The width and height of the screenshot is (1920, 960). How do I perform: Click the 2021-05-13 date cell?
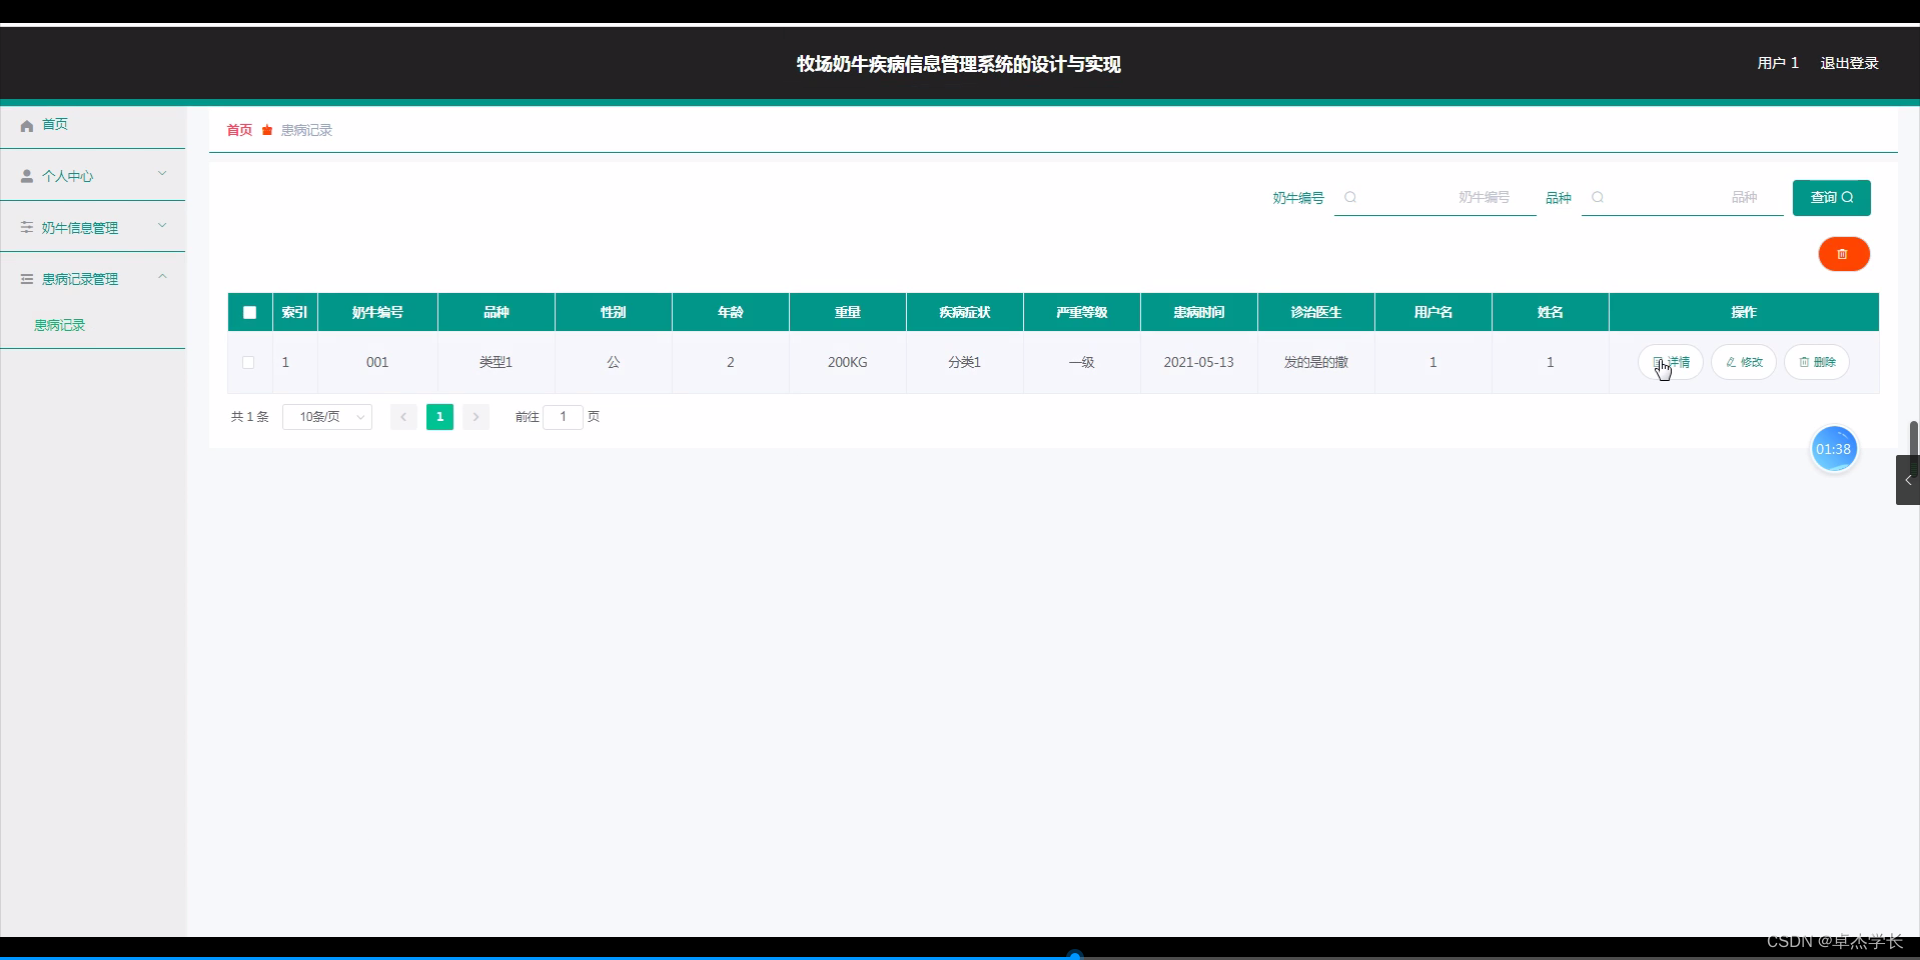(x=1199, y=362)
